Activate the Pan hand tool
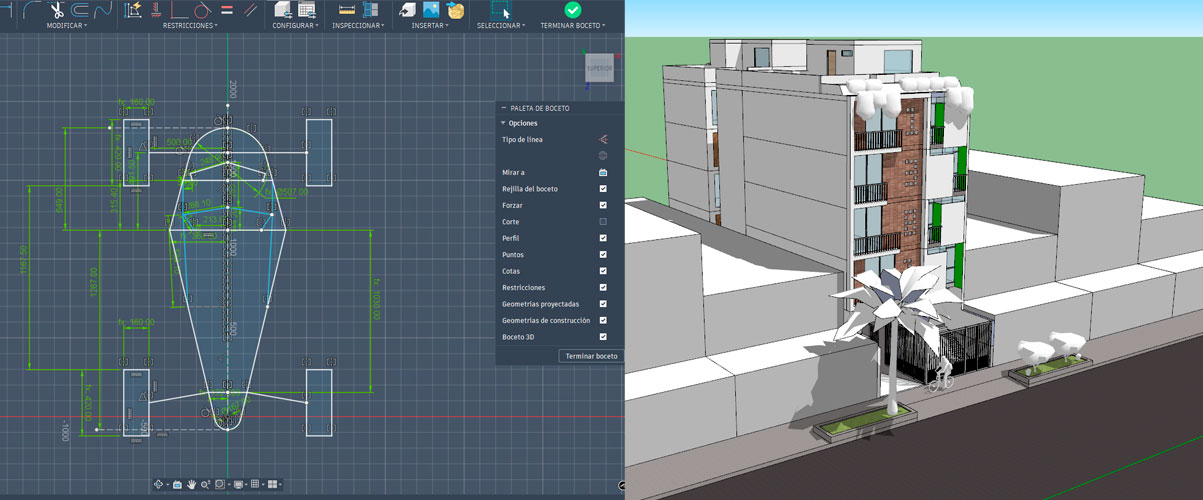This screenshot has height=500, width=1203. pos(191,484)
